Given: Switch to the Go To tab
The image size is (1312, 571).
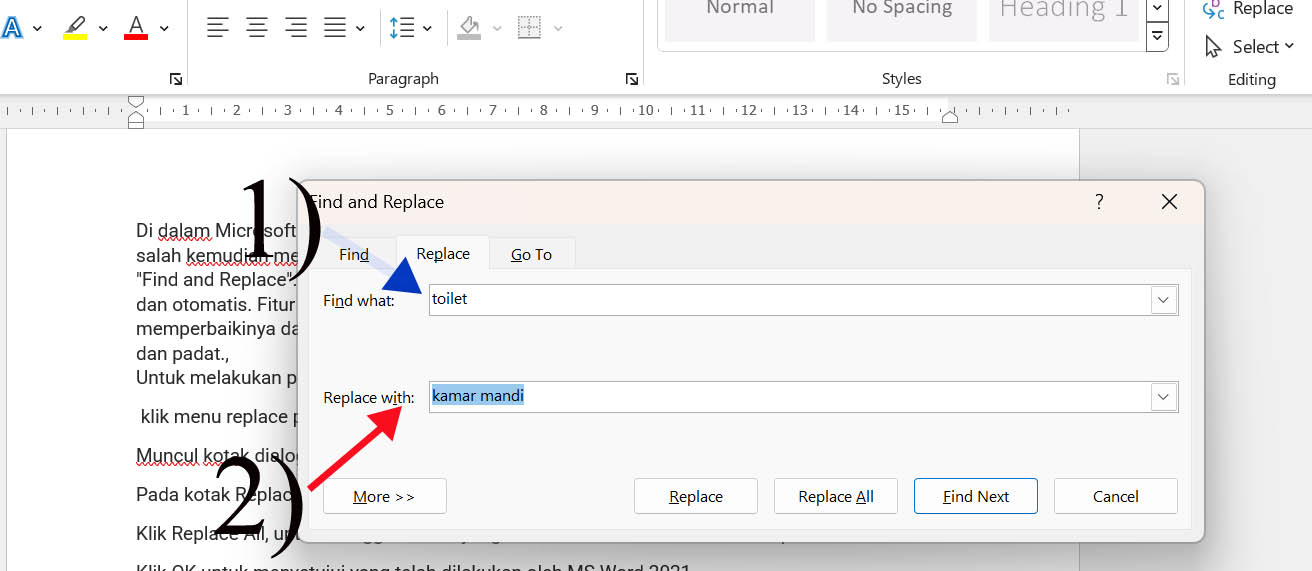Looking at the screenshot, I should (x=532, y=254).
